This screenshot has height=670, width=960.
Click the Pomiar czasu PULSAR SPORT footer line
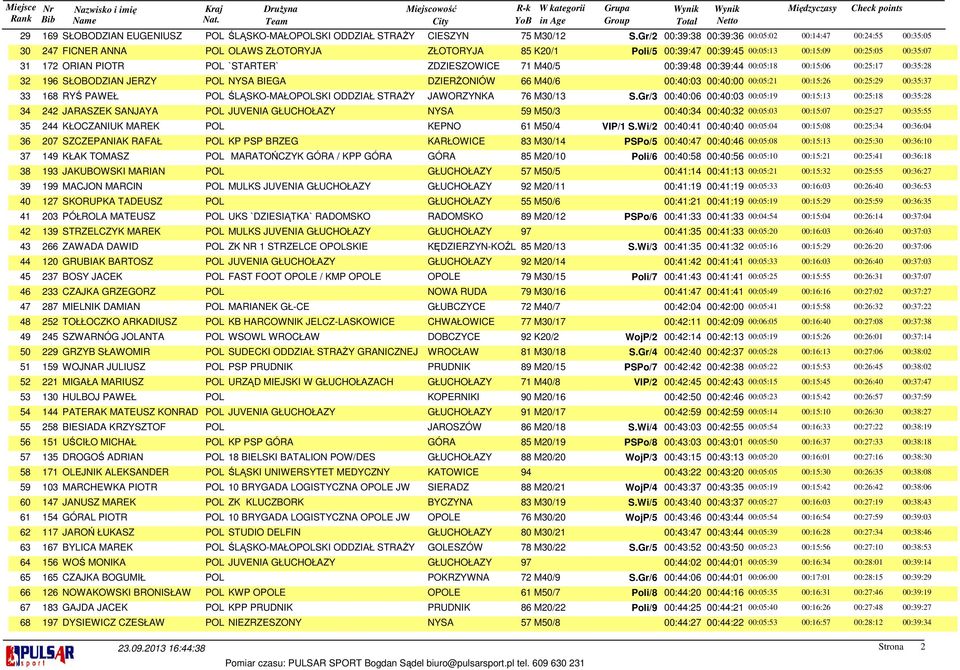tap(405, 663)
